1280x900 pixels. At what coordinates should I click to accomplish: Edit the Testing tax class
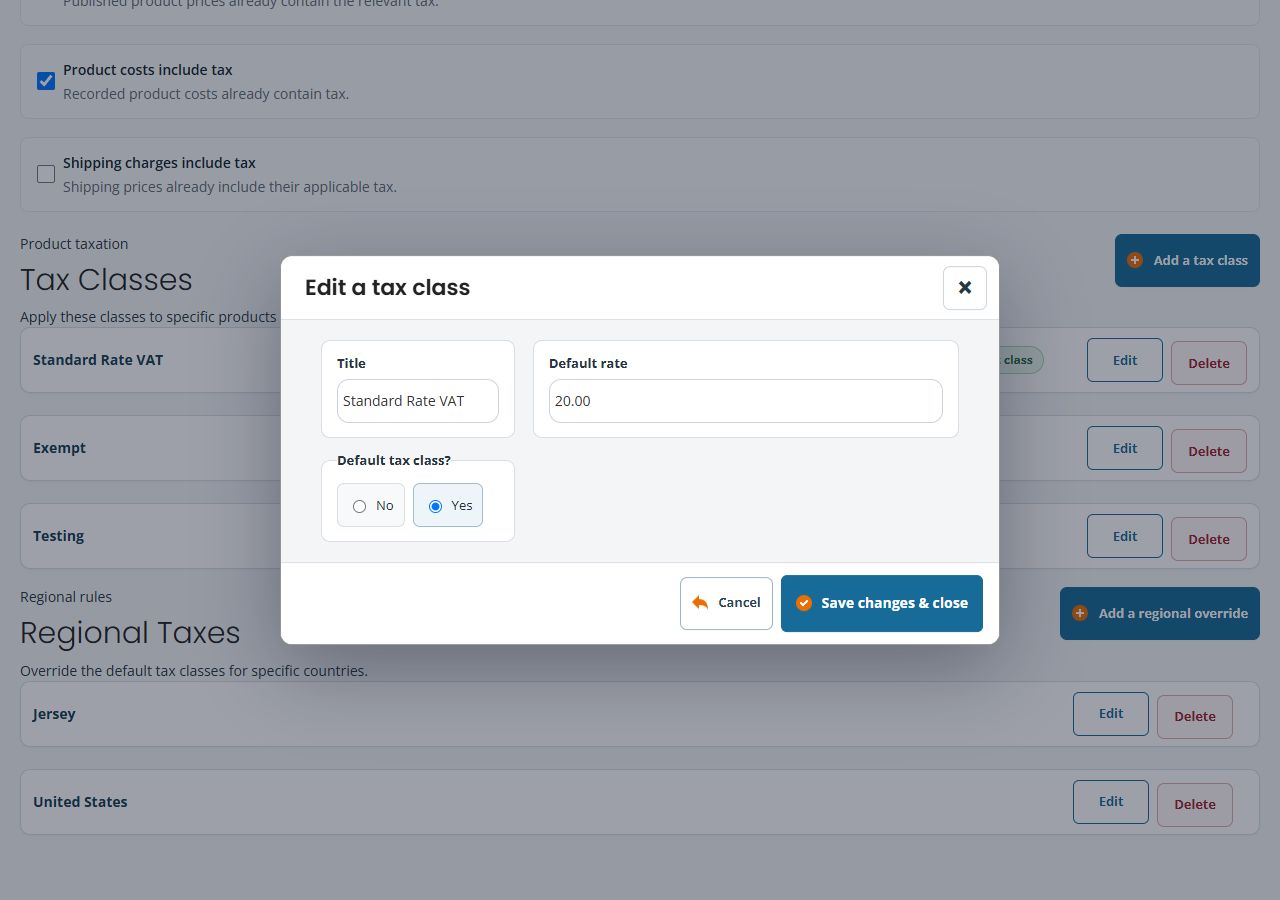pyautogui.click(x=1125, y=536)
